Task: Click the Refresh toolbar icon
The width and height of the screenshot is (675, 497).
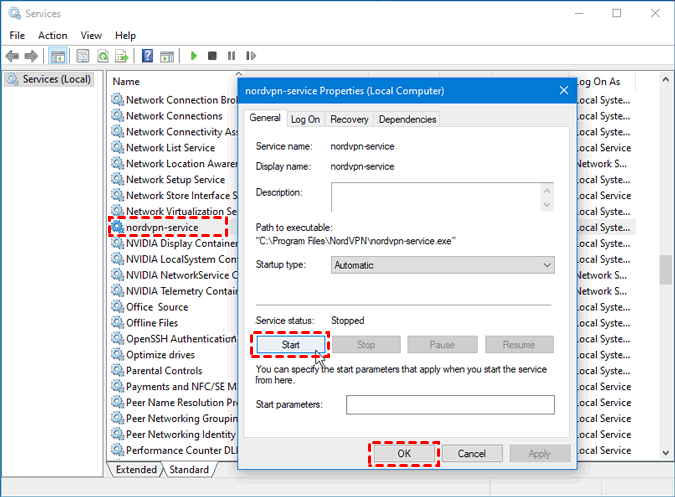Action: tap(101, 56)
